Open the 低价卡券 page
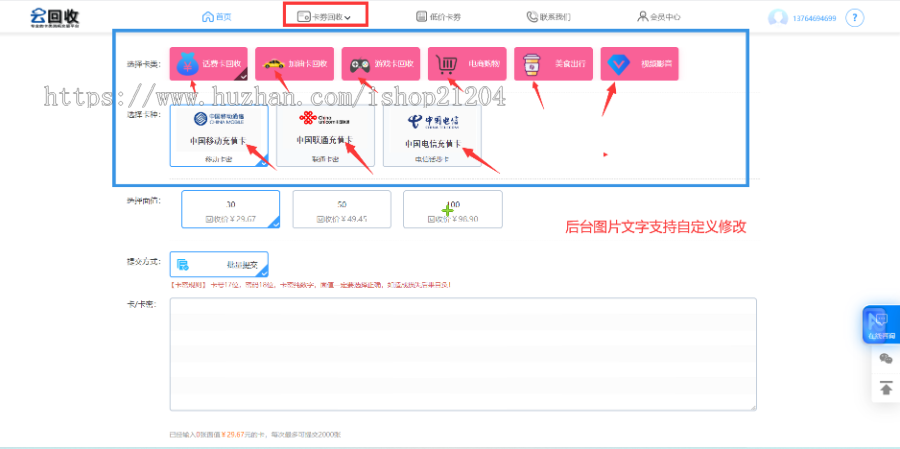 tap(439, 17)
